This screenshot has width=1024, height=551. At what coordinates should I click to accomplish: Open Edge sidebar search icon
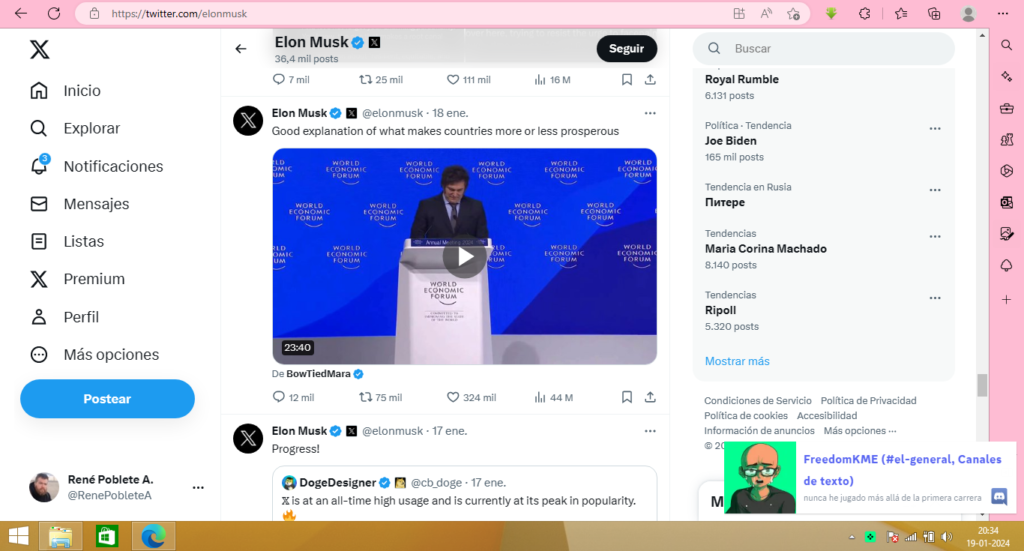pyautogui.click(x=1006, y=45)
